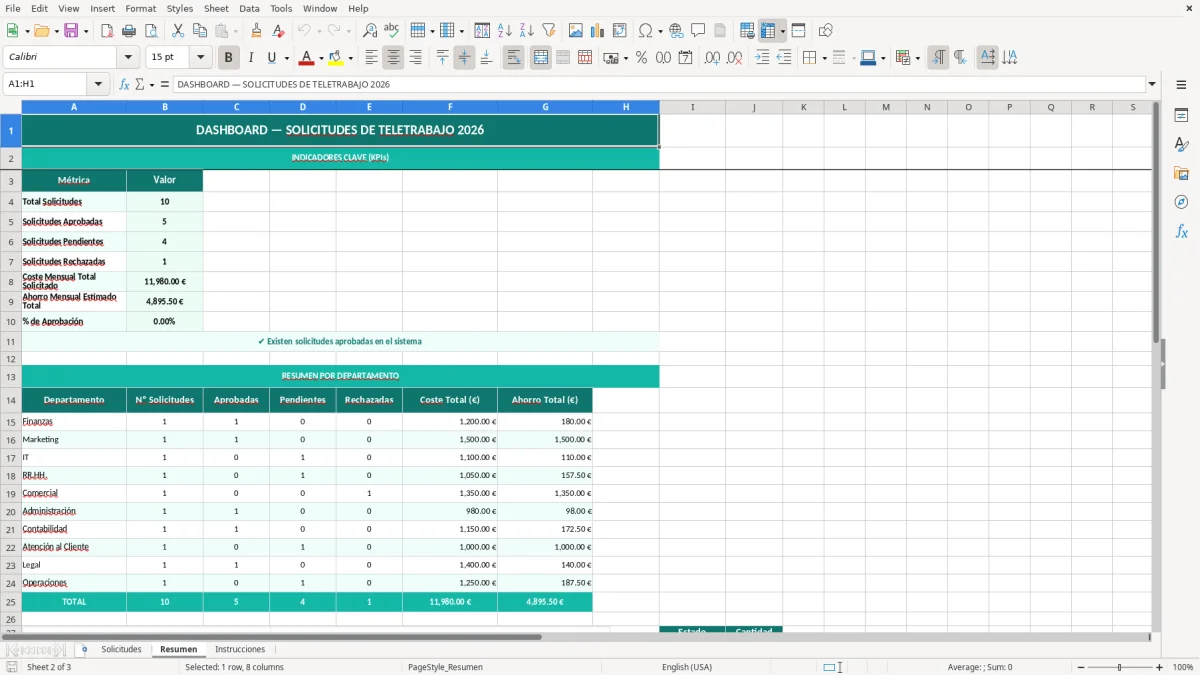The height and width of the screenshot is (675, 1200).
Task: Open sidebar Navigator compass icon
Action: [1181, 202]
